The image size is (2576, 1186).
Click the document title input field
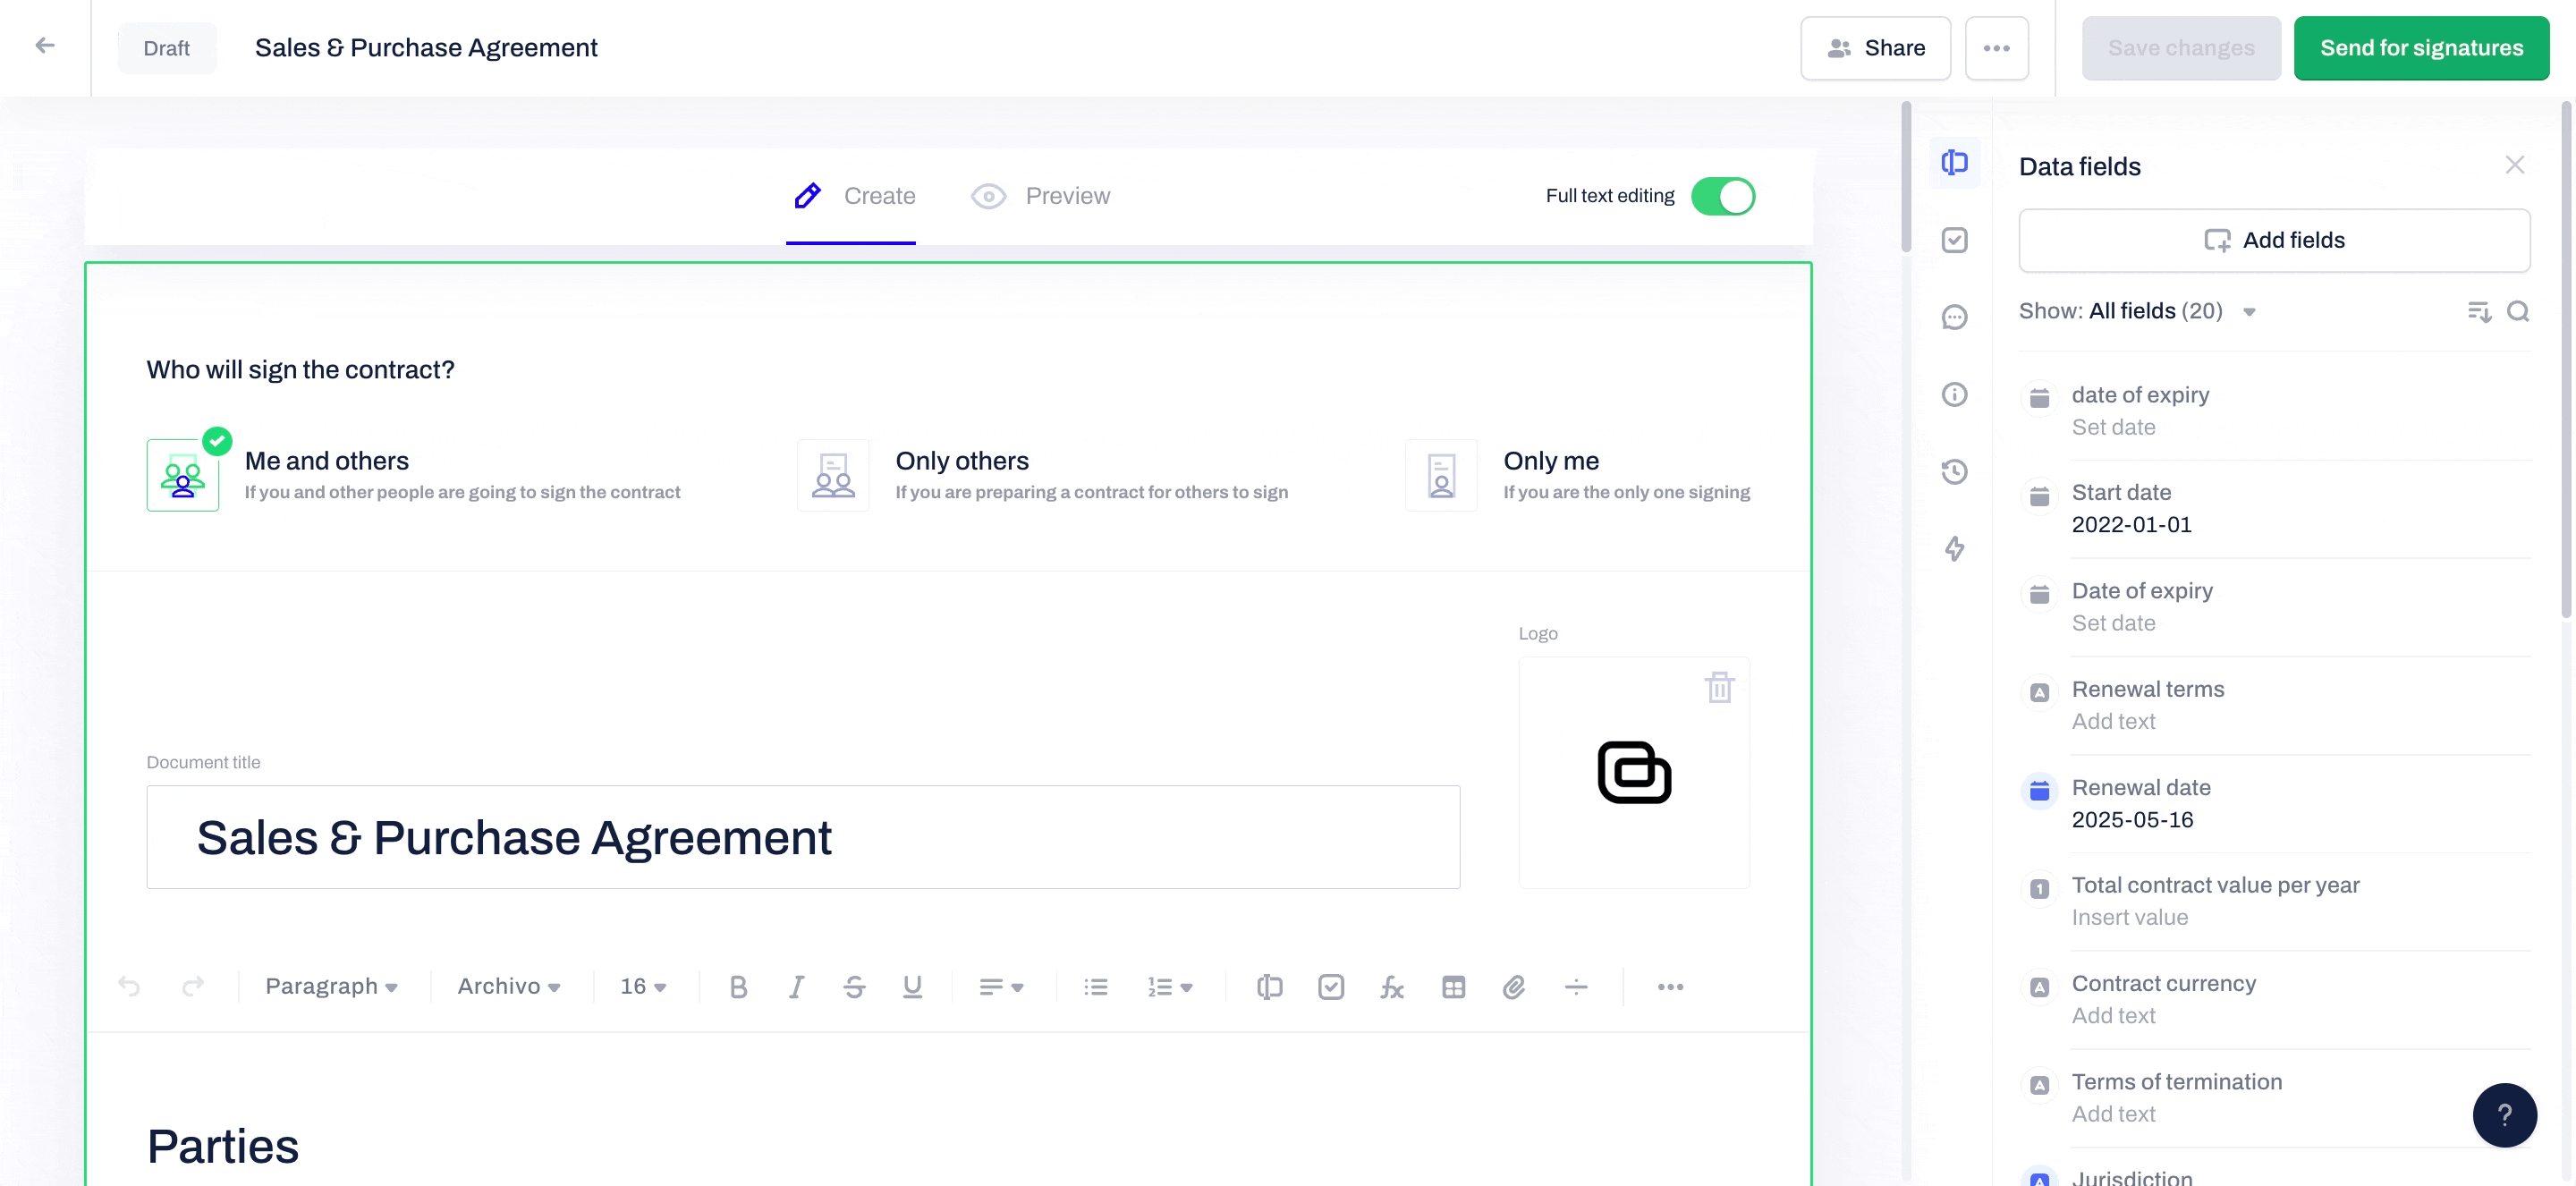coord(801,836)
